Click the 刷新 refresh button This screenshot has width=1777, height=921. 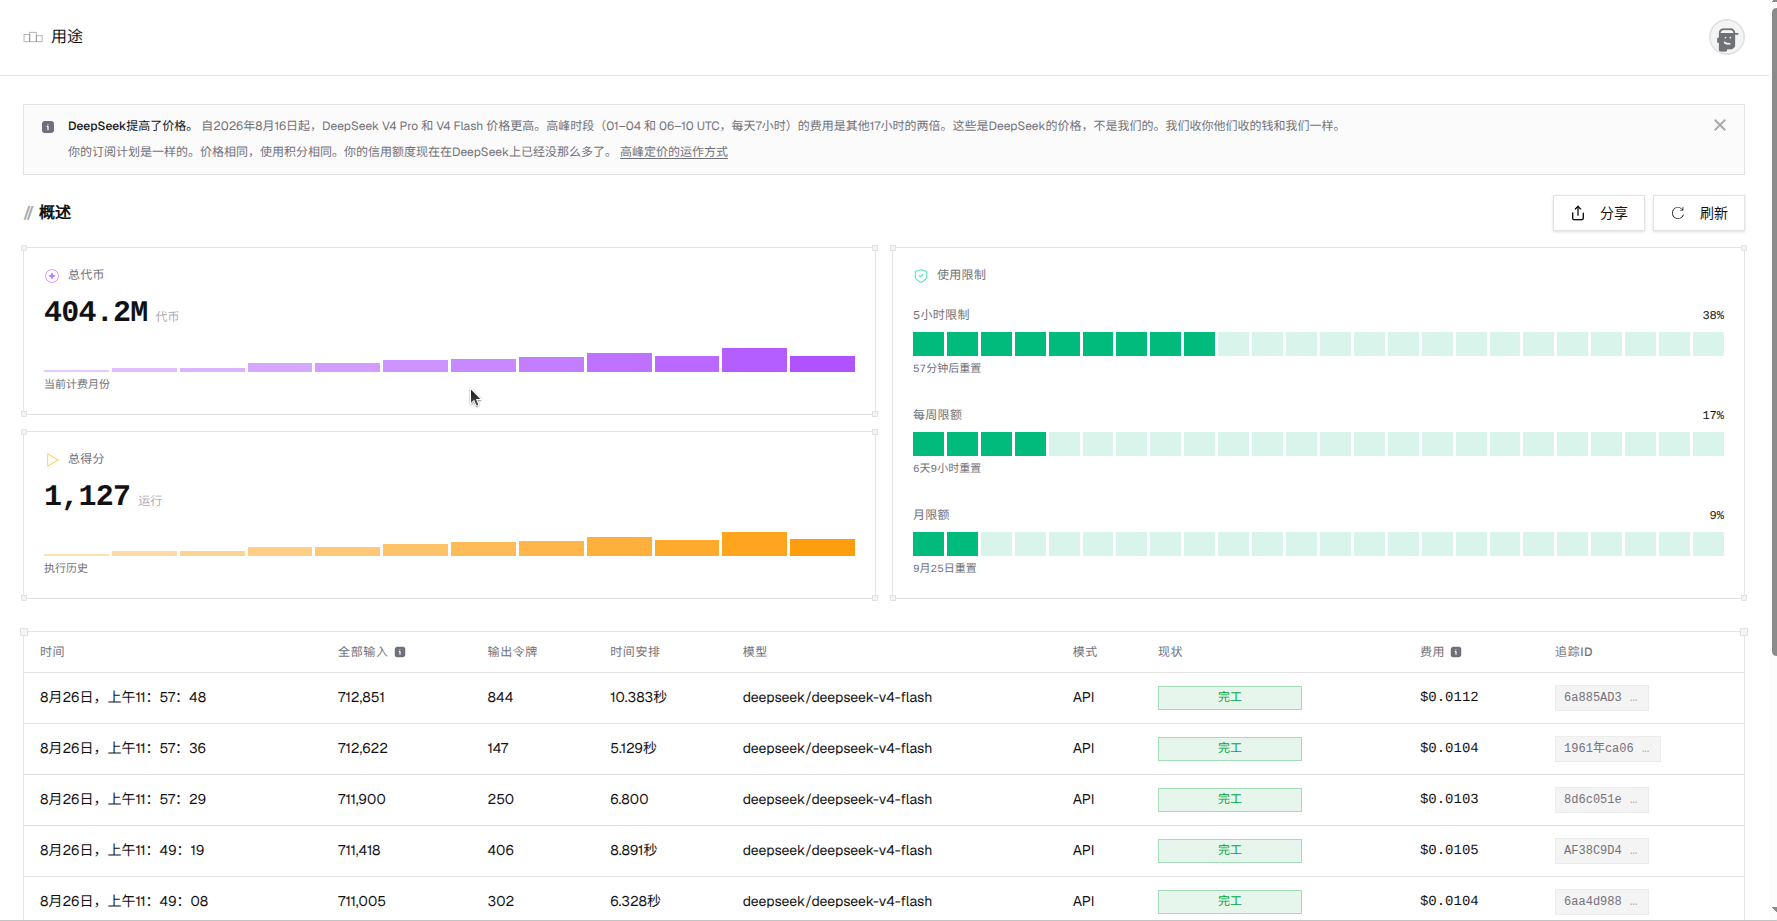(1698, 213)
